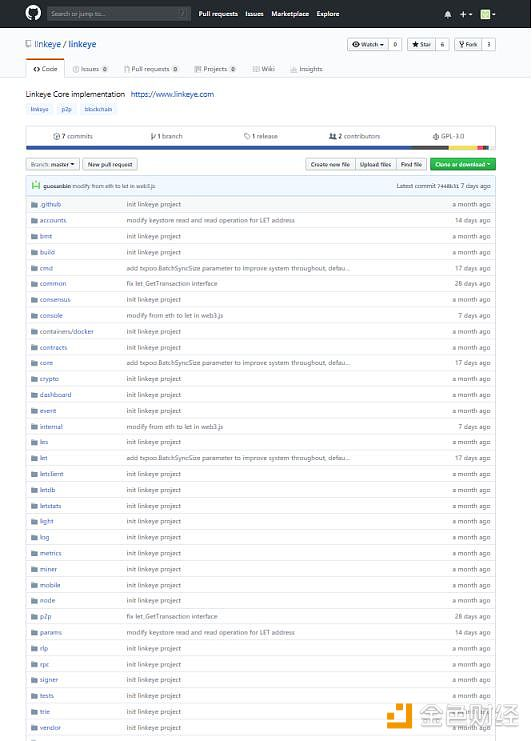Switch to the repository Issues tab

coord(90,69)
